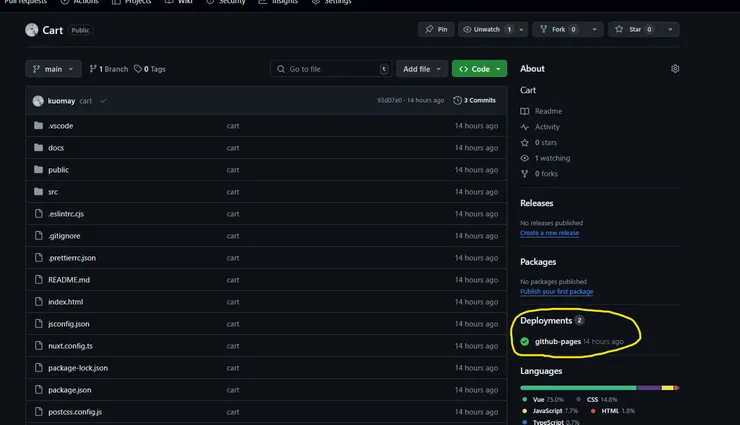Click the repository owner avatar beside Cart

pos(32,30)
